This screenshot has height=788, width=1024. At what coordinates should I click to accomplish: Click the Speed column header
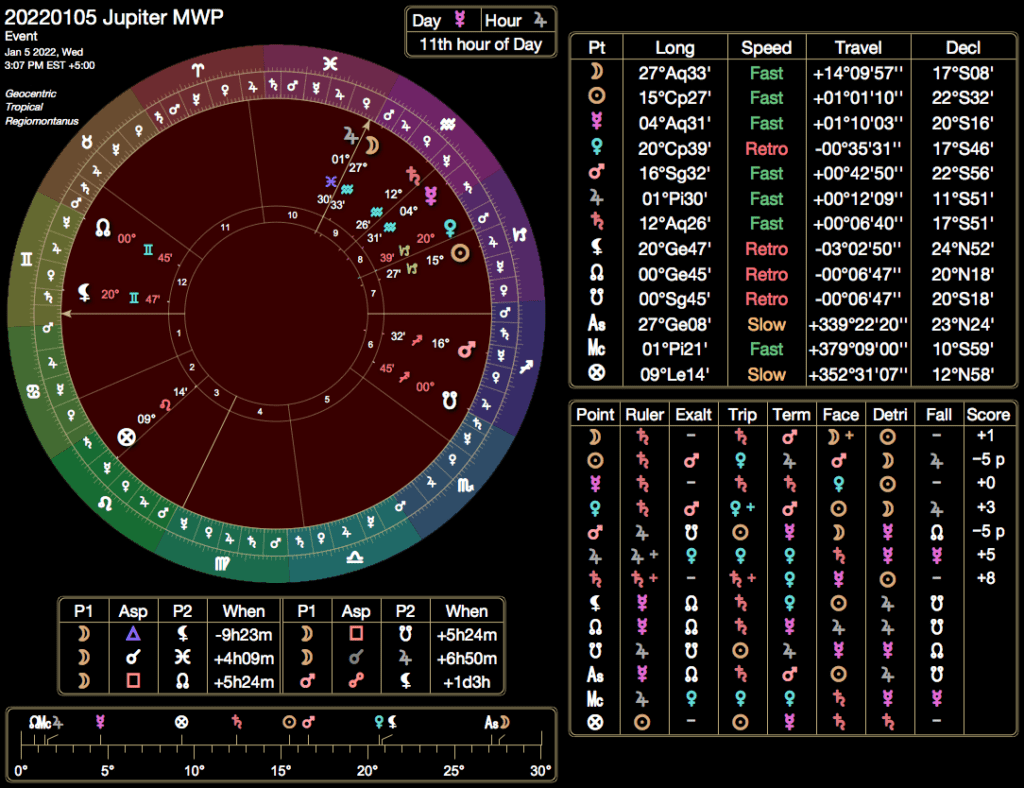tap(766, 48)
